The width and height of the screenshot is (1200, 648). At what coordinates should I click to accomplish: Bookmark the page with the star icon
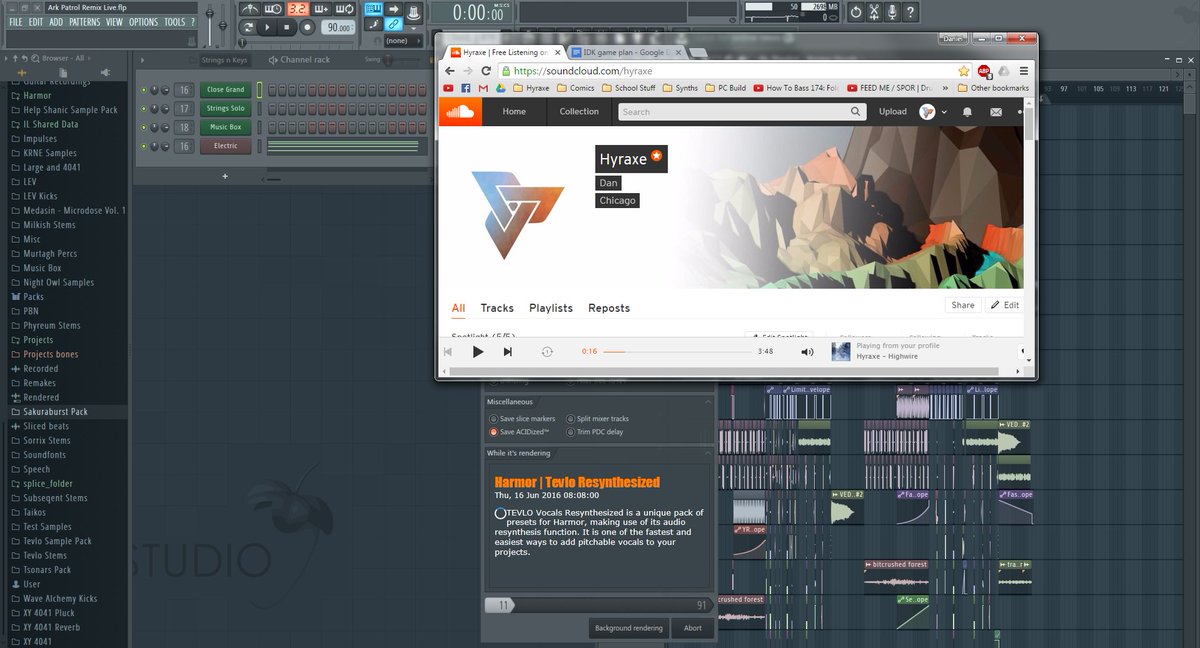click(964, 71)
